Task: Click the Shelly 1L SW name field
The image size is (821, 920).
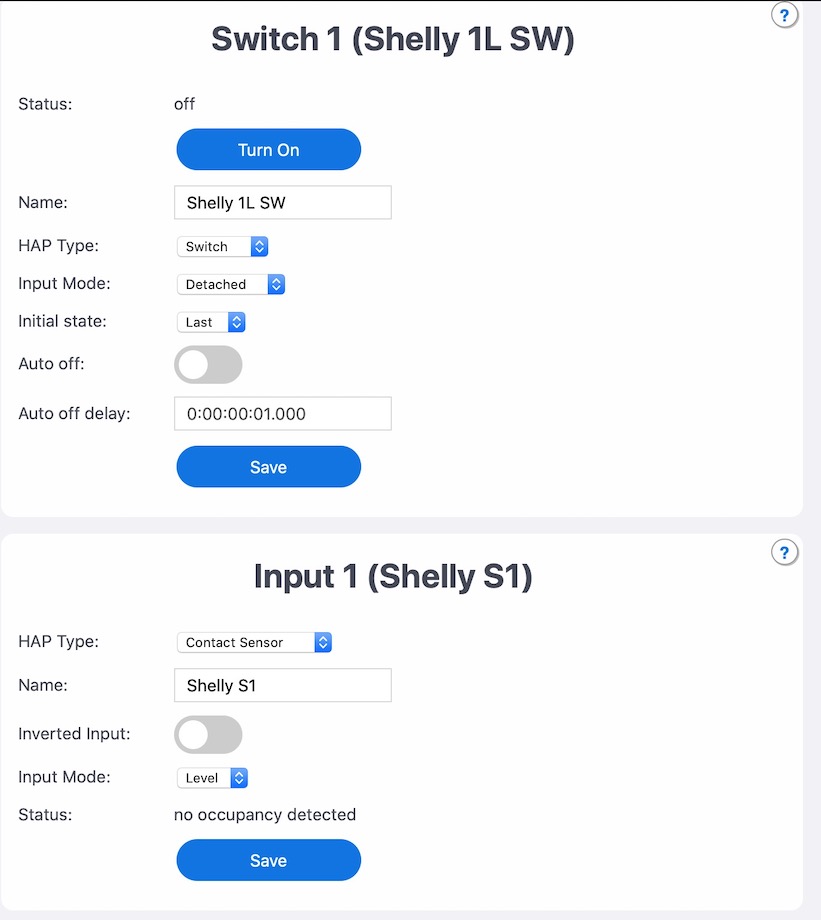Action: 282,202
